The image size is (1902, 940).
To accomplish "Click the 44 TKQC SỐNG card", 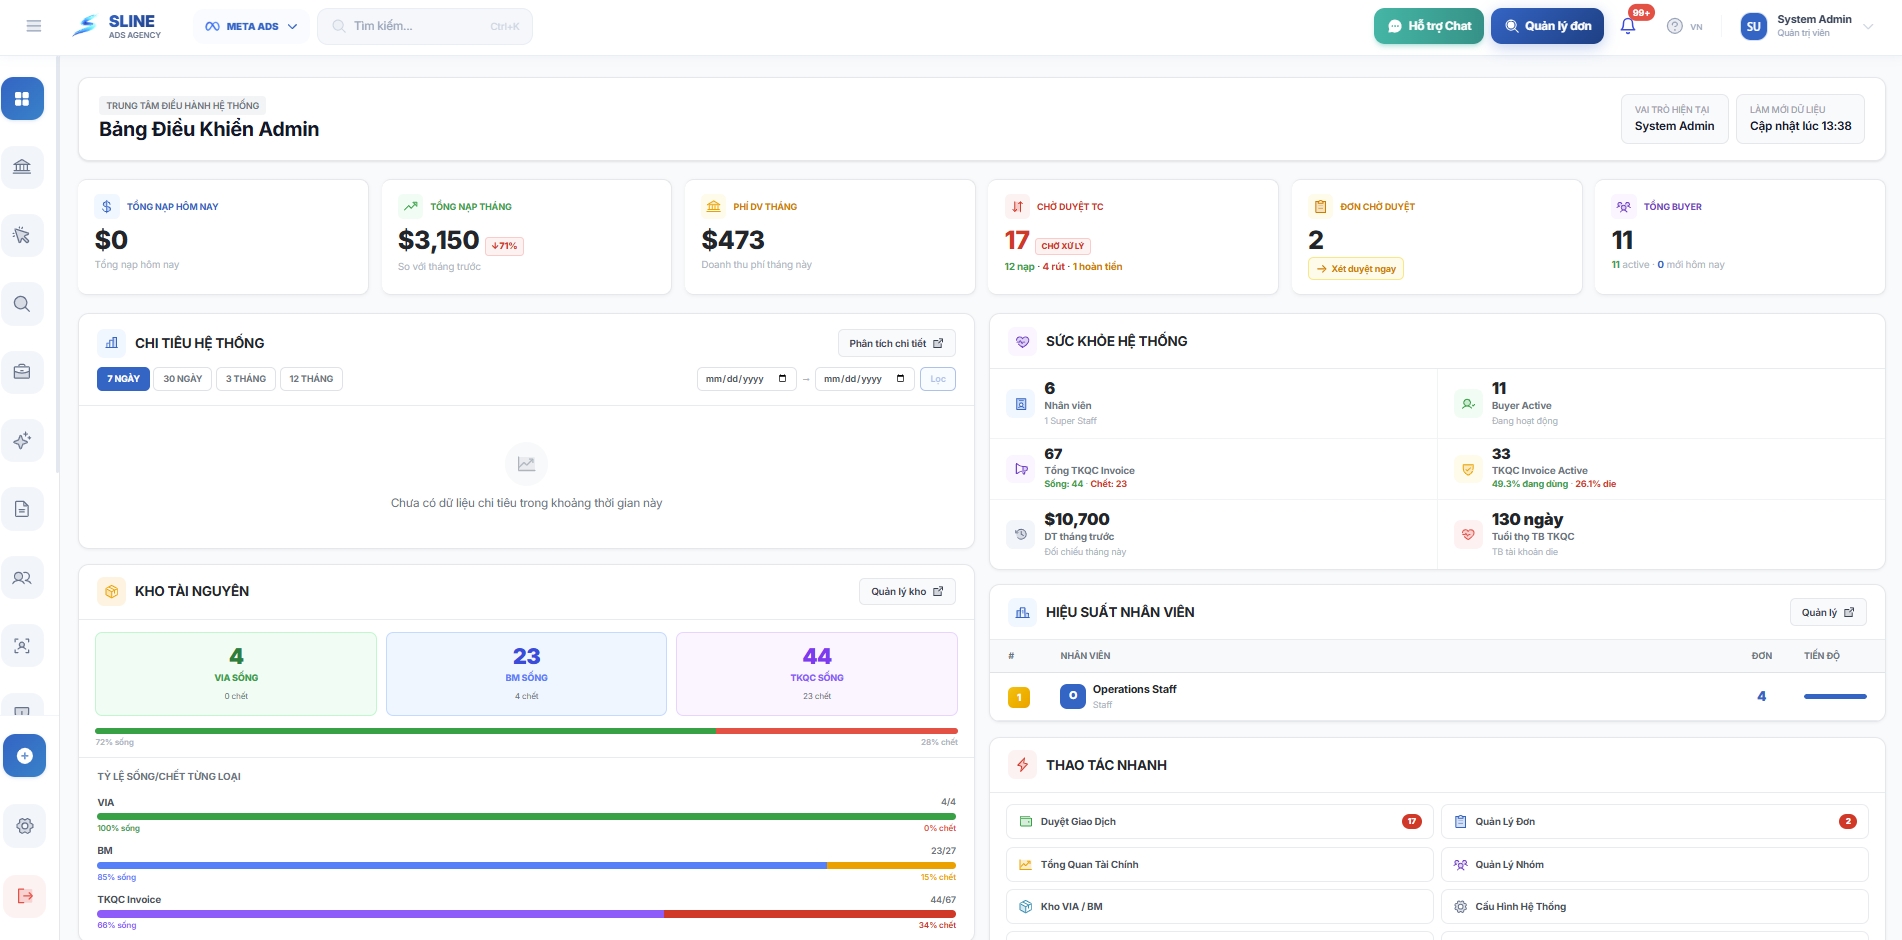I will pyautogui.click(x=817, y=674).
